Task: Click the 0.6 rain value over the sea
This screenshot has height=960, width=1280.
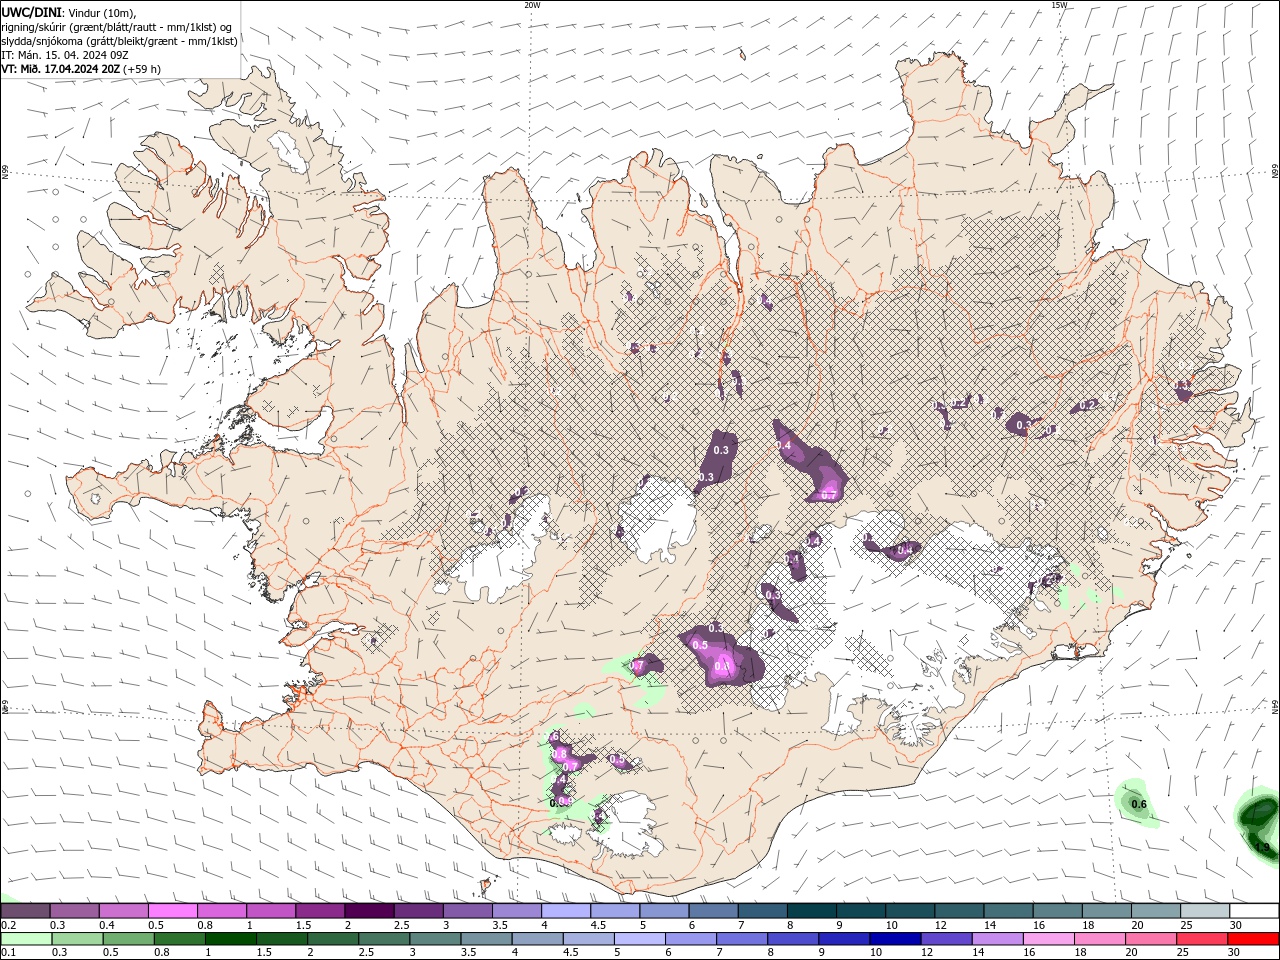Action: [x=1138, y=804]
